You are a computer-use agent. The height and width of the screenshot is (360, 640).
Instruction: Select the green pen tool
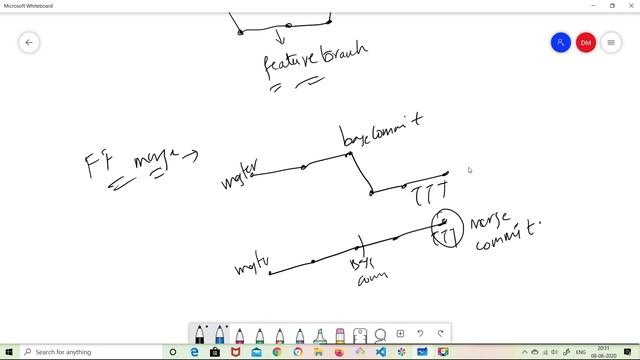pos(260,336)
